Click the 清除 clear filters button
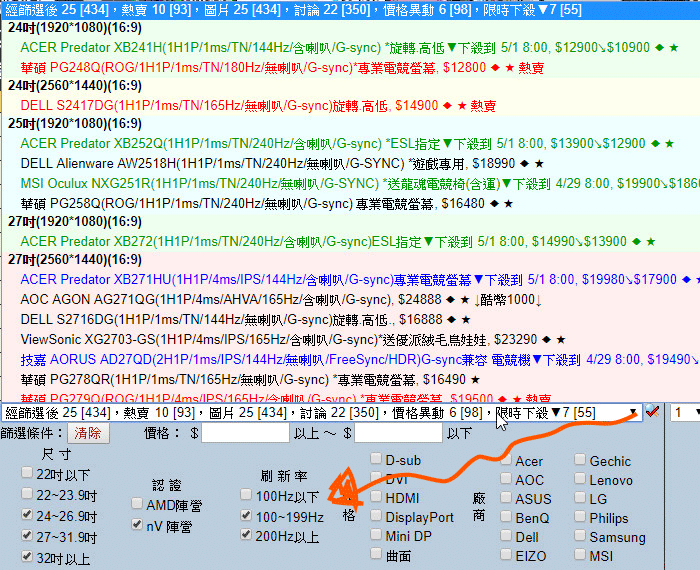The height and width of the screenshot is (570, 700). pos(88,433)
